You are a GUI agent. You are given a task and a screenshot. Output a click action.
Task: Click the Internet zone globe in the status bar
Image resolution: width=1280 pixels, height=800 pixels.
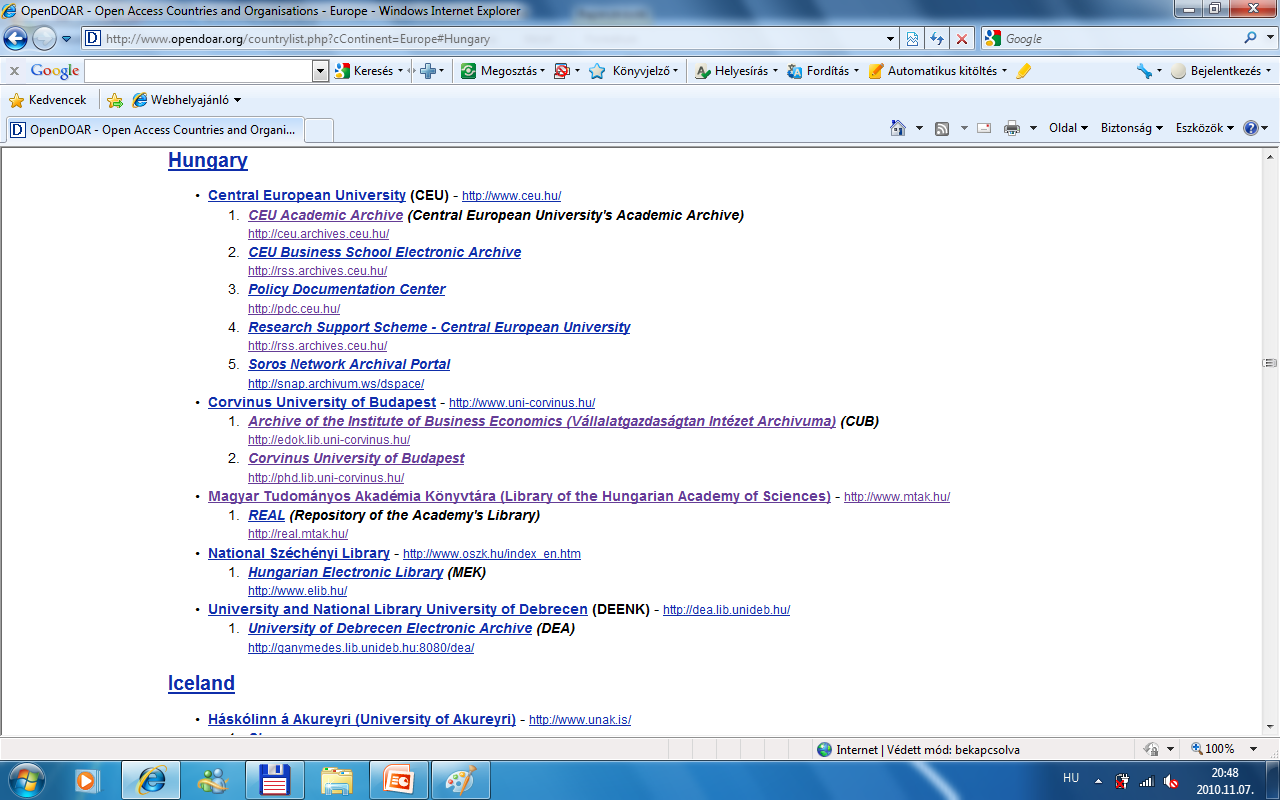click(x=824, y=749)
